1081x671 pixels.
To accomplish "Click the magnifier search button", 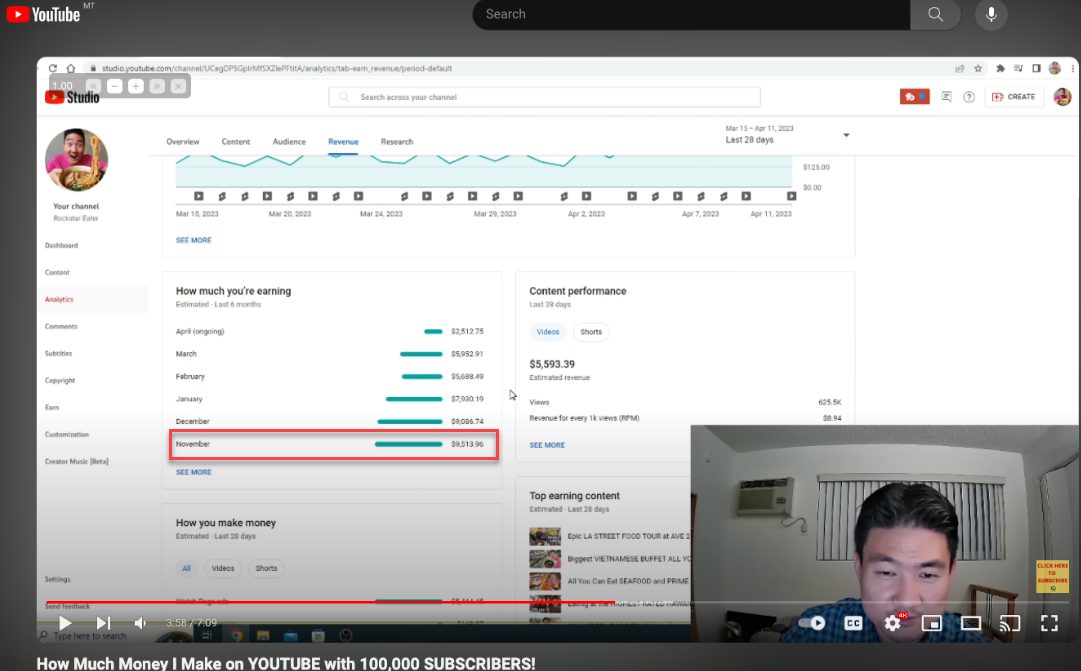I will pyautogui.click(x=935, y=14).
